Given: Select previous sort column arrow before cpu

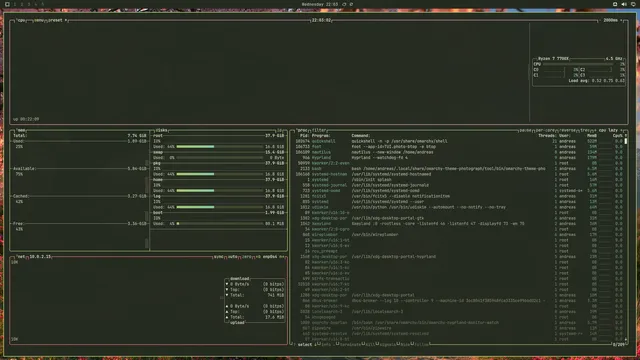Looking at the screenshot, I should coord(597,130).
